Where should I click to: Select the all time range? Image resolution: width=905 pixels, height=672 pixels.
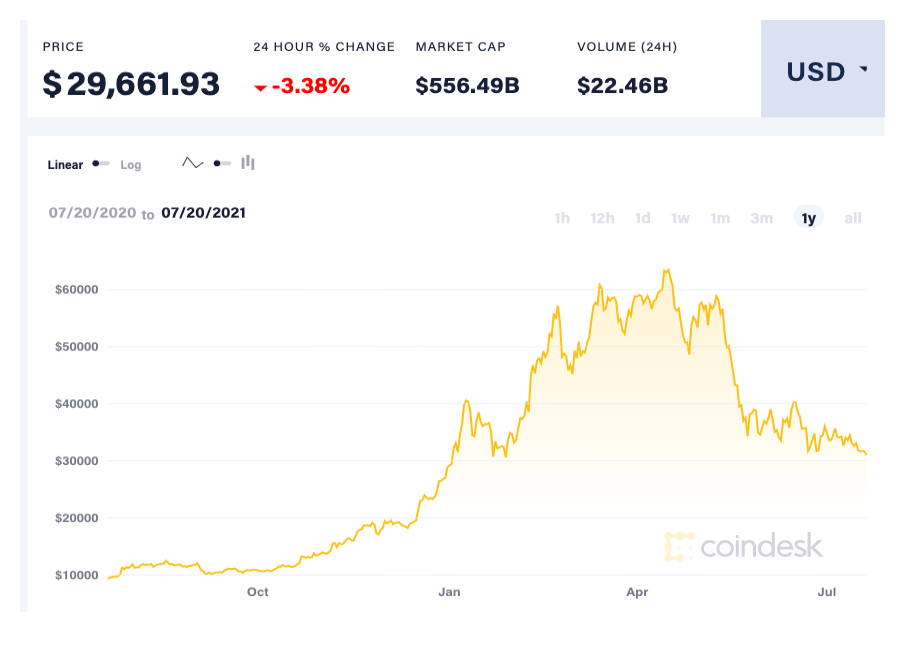pyautogui.click(x=852, y=218)
